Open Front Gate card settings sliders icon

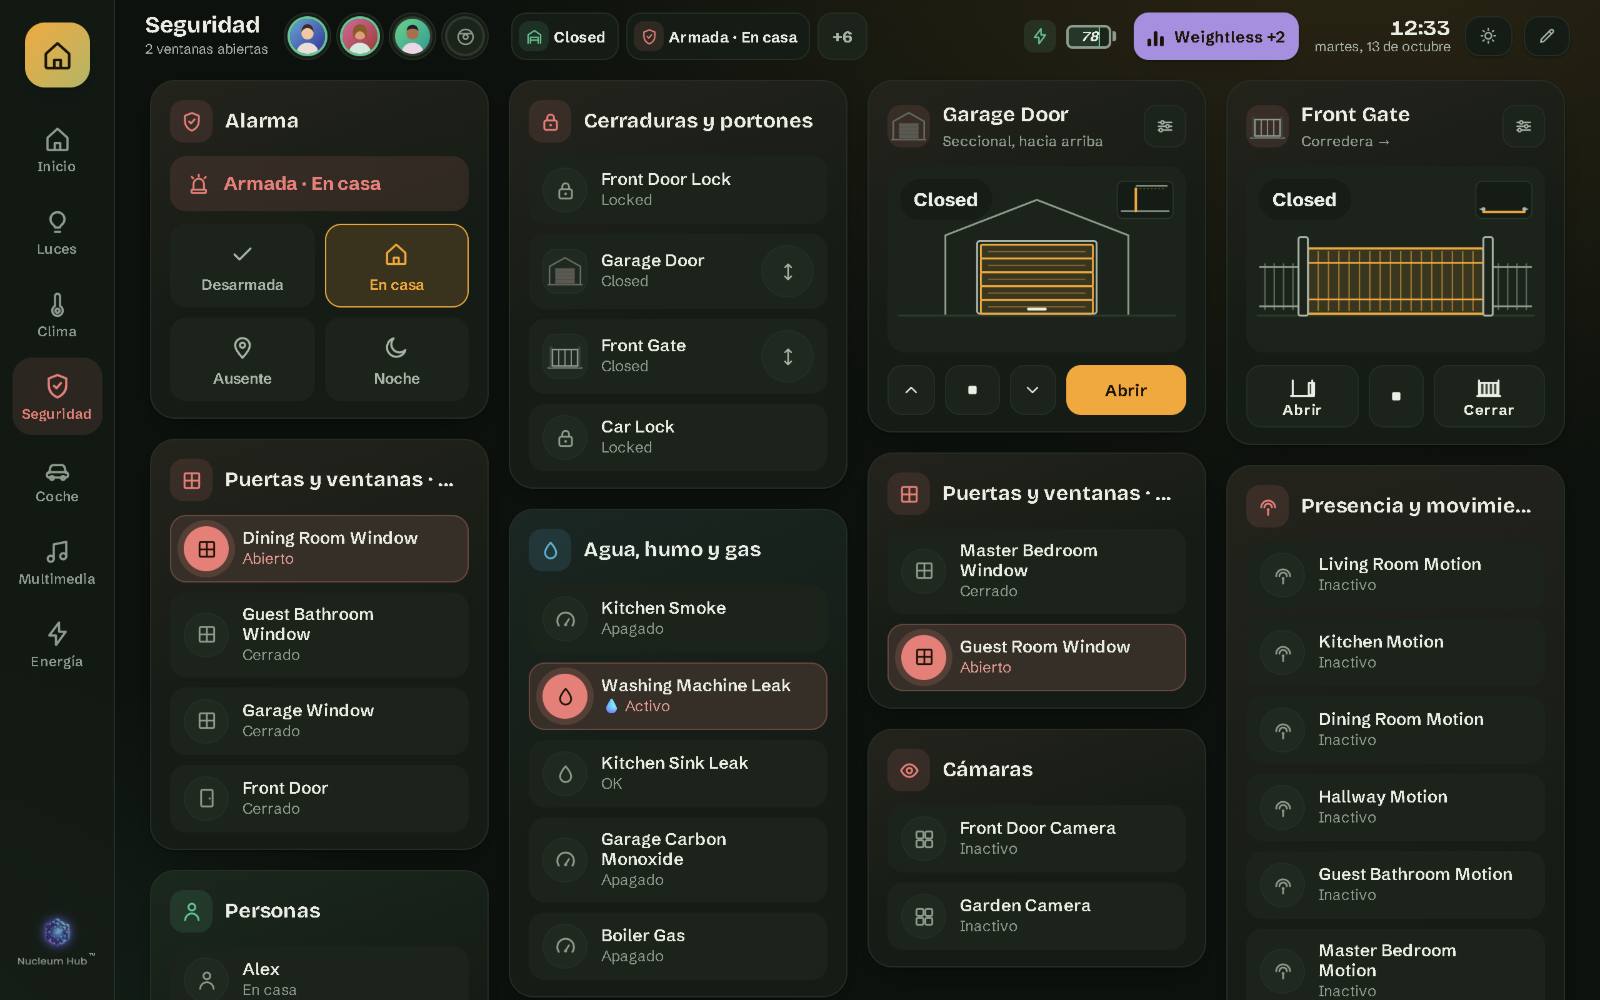[1523, 126]
